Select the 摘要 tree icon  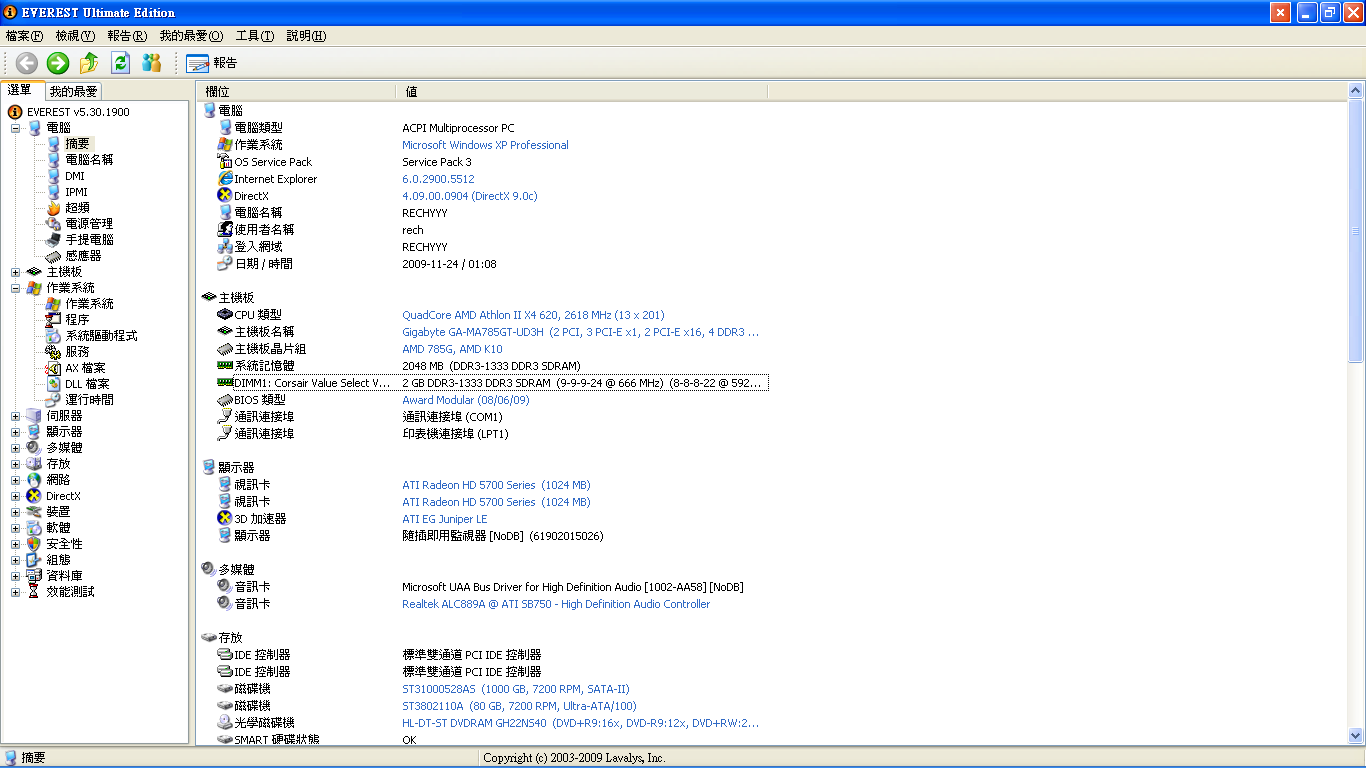tap(54, 144)
